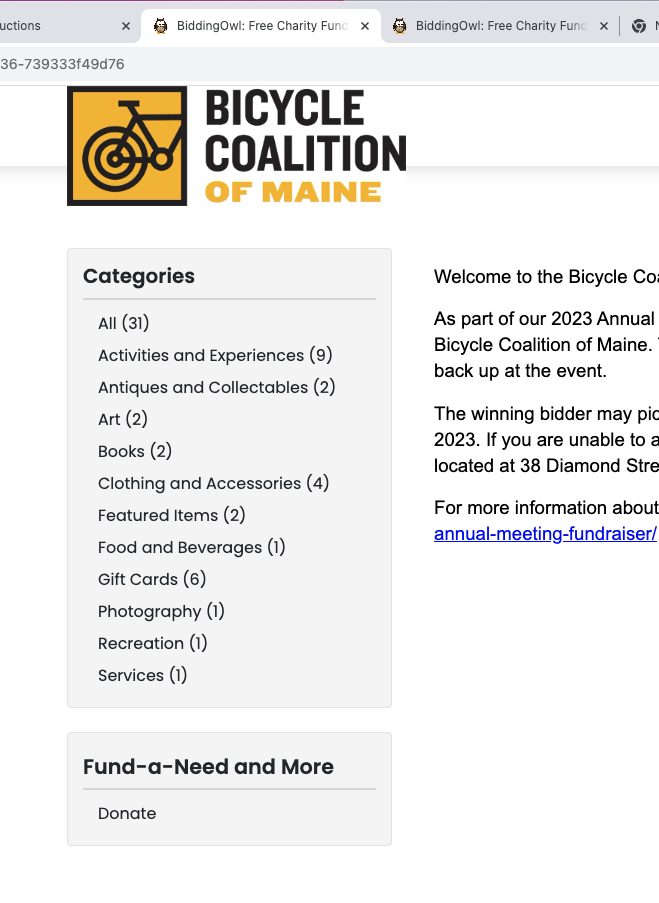The height and width of the screenshot is (903, 659).
Task: View Clothing and Accessories items
Action: (213, 483)
